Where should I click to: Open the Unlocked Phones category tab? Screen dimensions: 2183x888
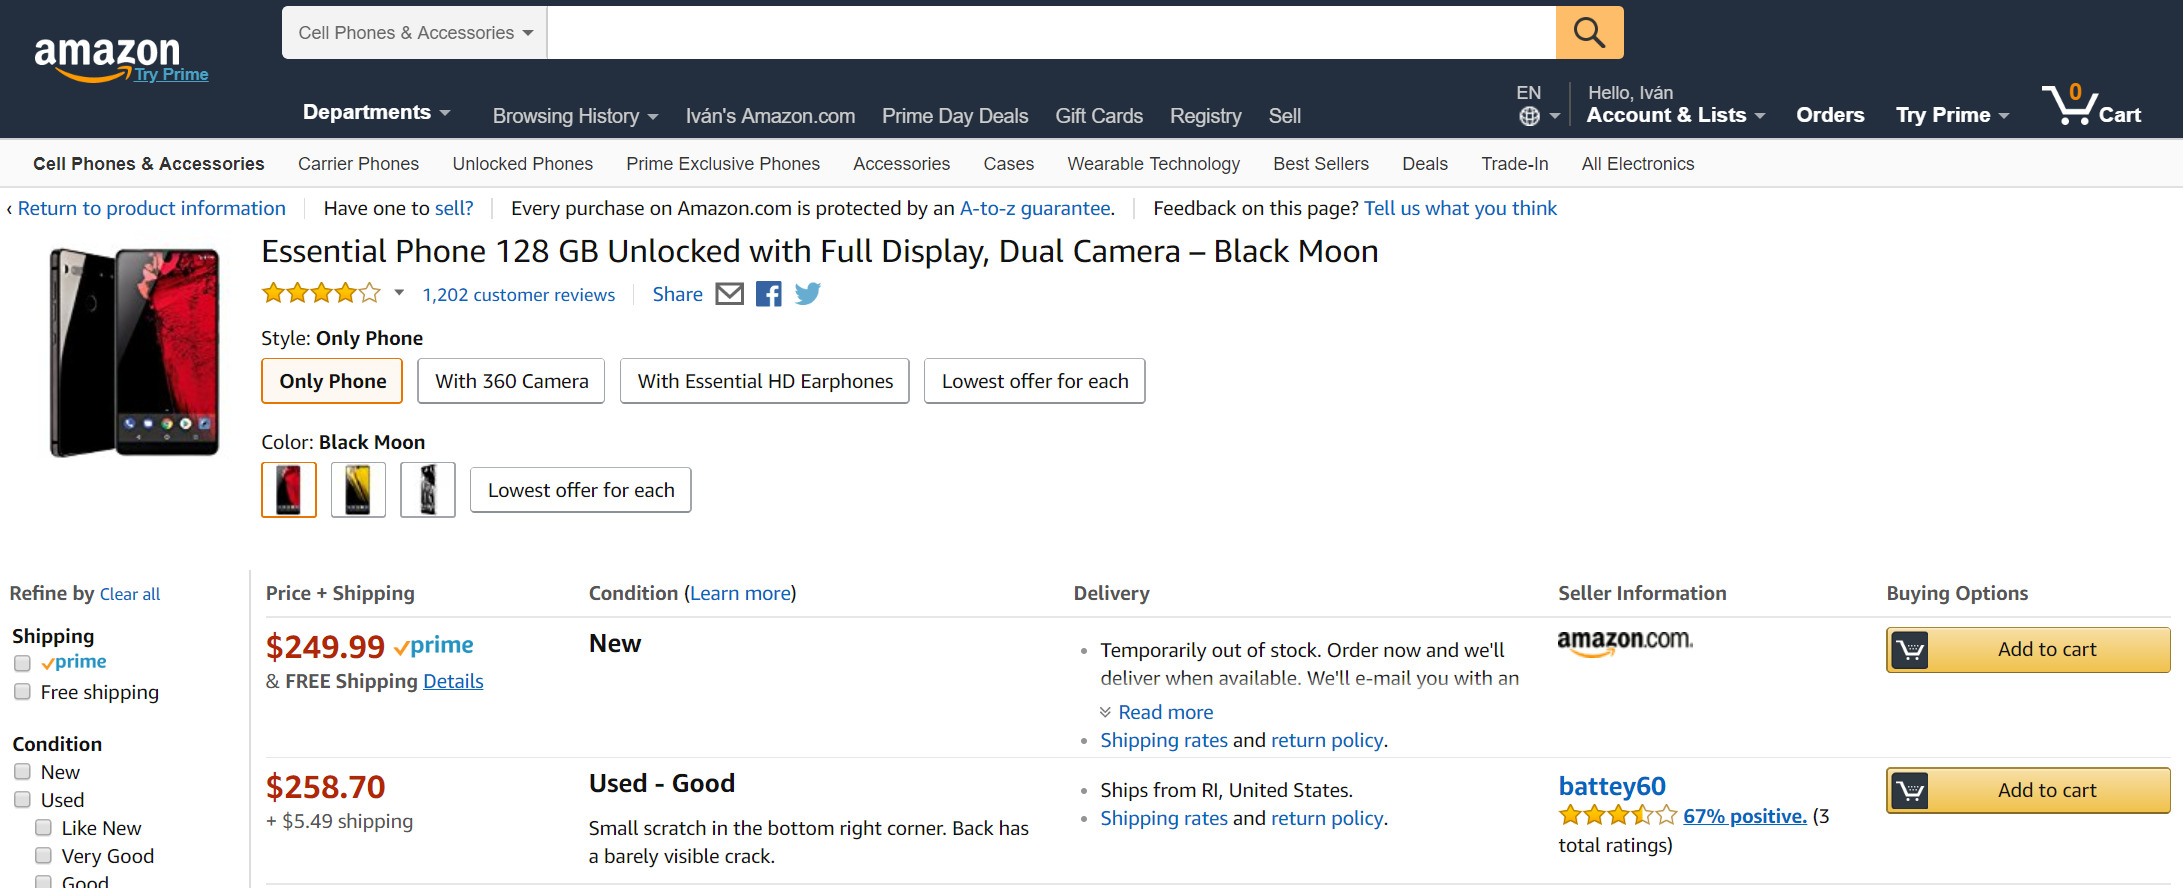(522, 164)
